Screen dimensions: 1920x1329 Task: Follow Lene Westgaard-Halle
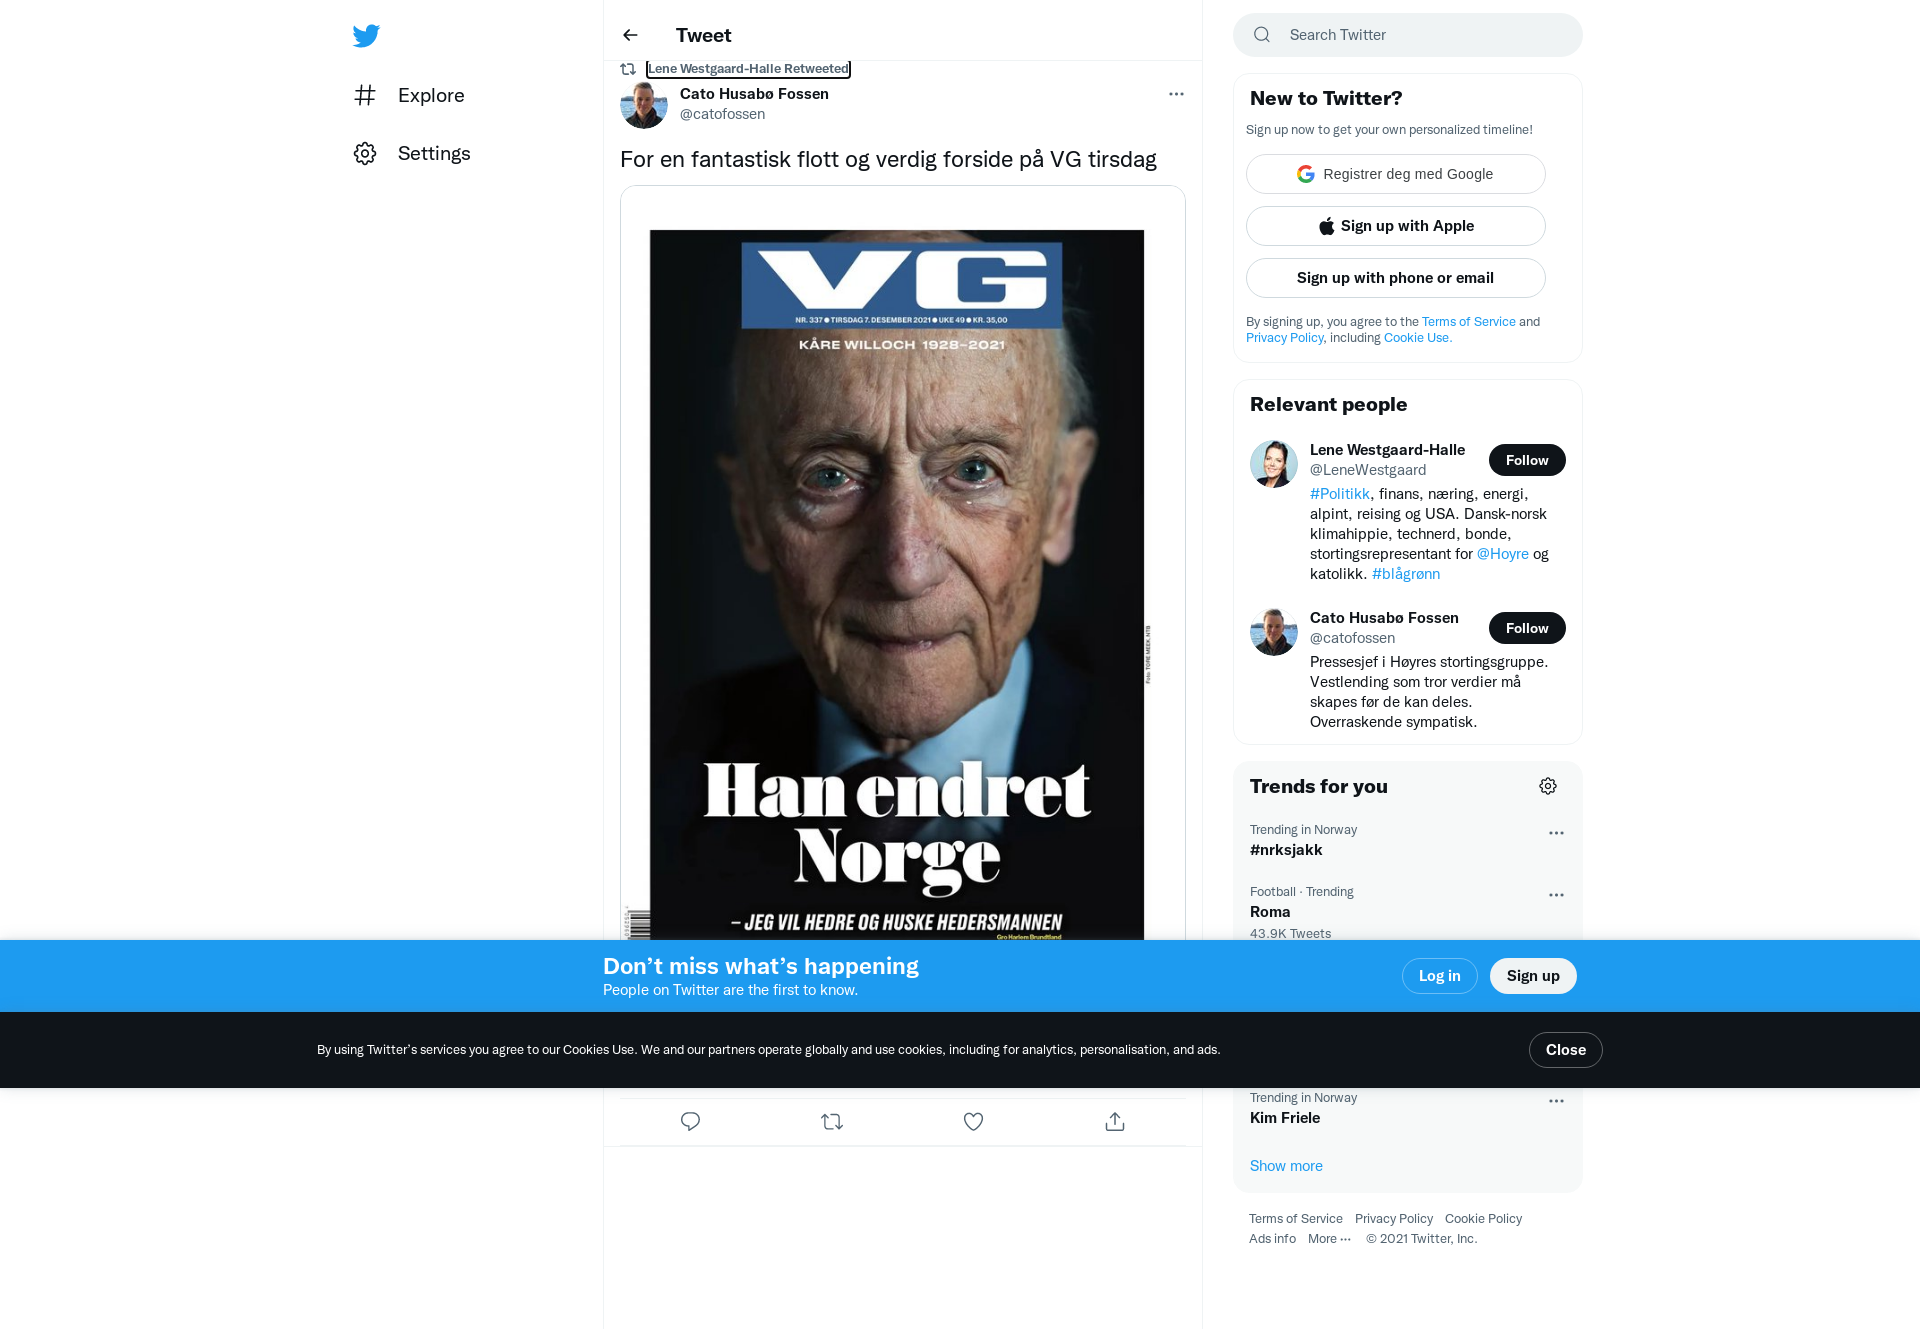[1527, 460]
